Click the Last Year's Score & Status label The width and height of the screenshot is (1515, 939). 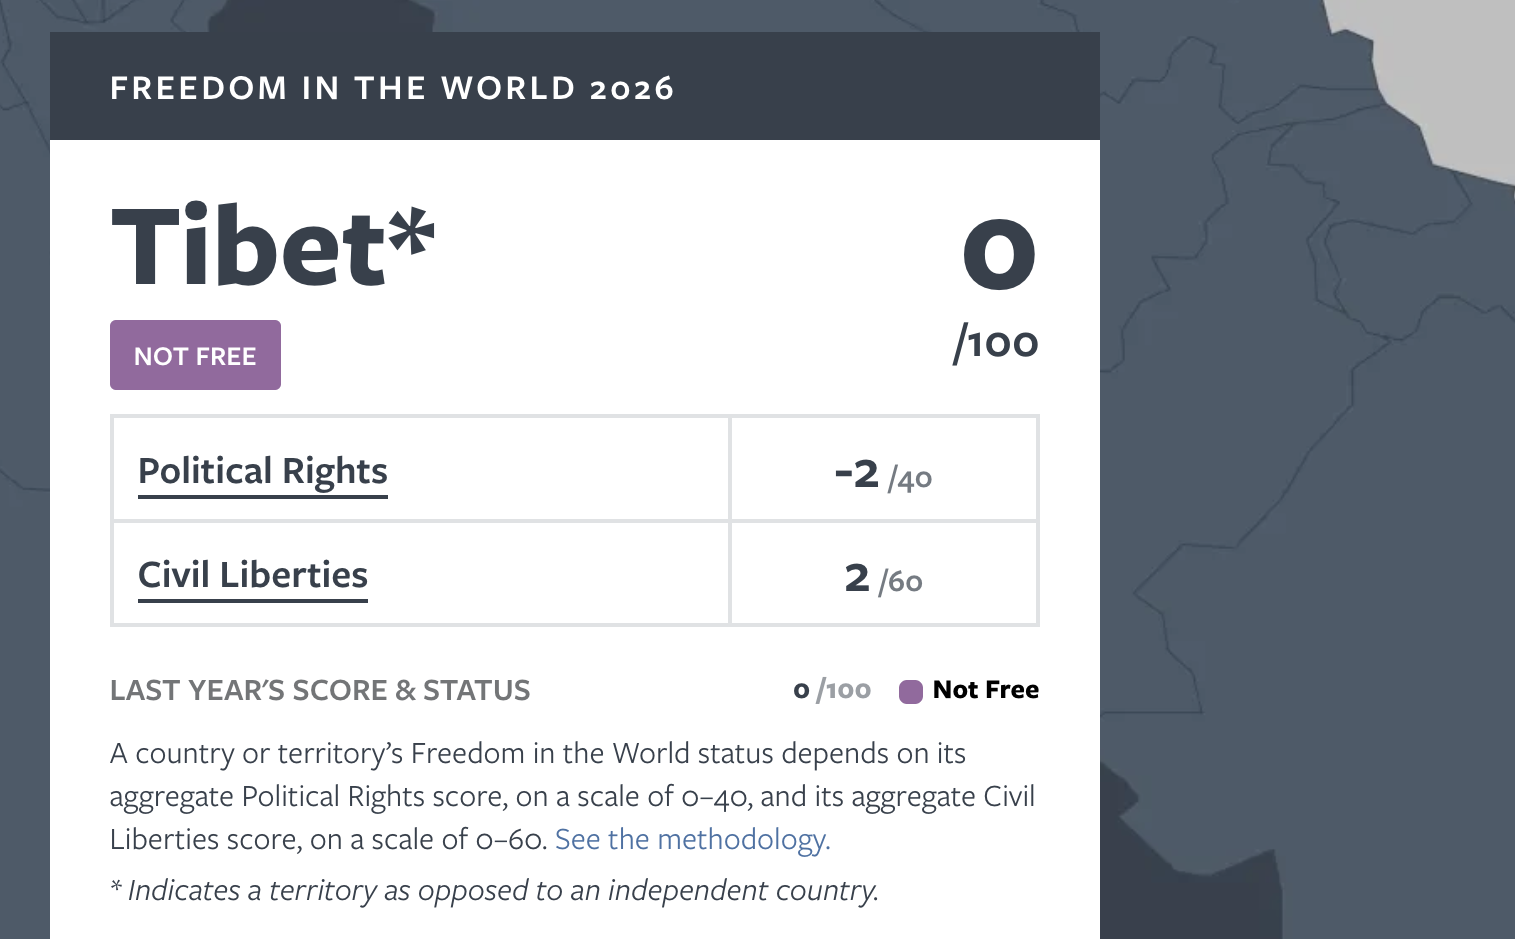(x=320, y=690)
